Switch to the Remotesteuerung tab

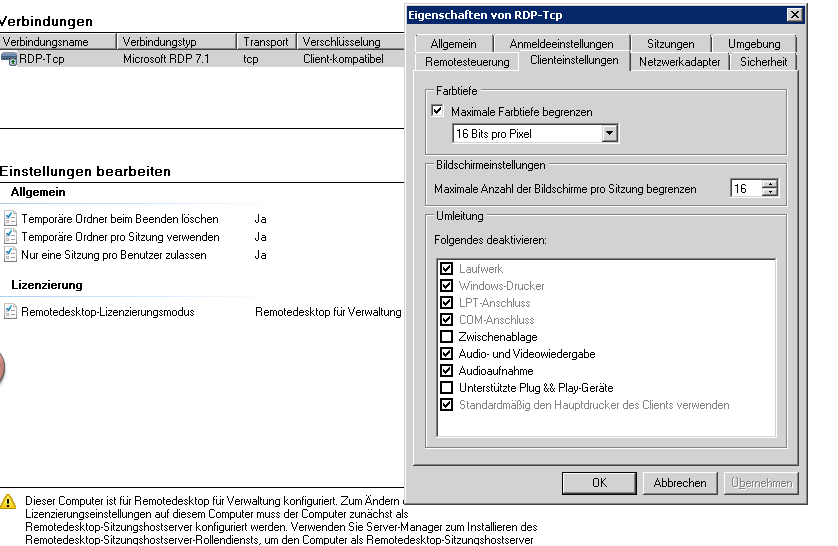[467, 62]
